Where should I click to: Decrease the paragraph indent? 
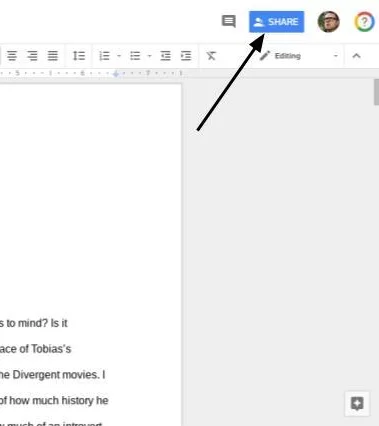[x=165, y=56]
